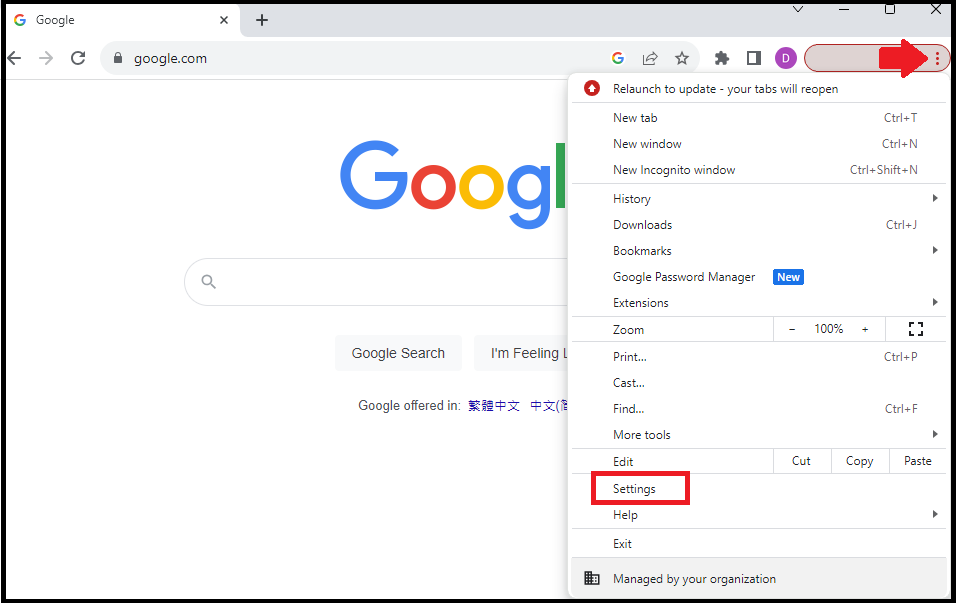
Task: View site info via the lock icon
Action: coord(118,58)
